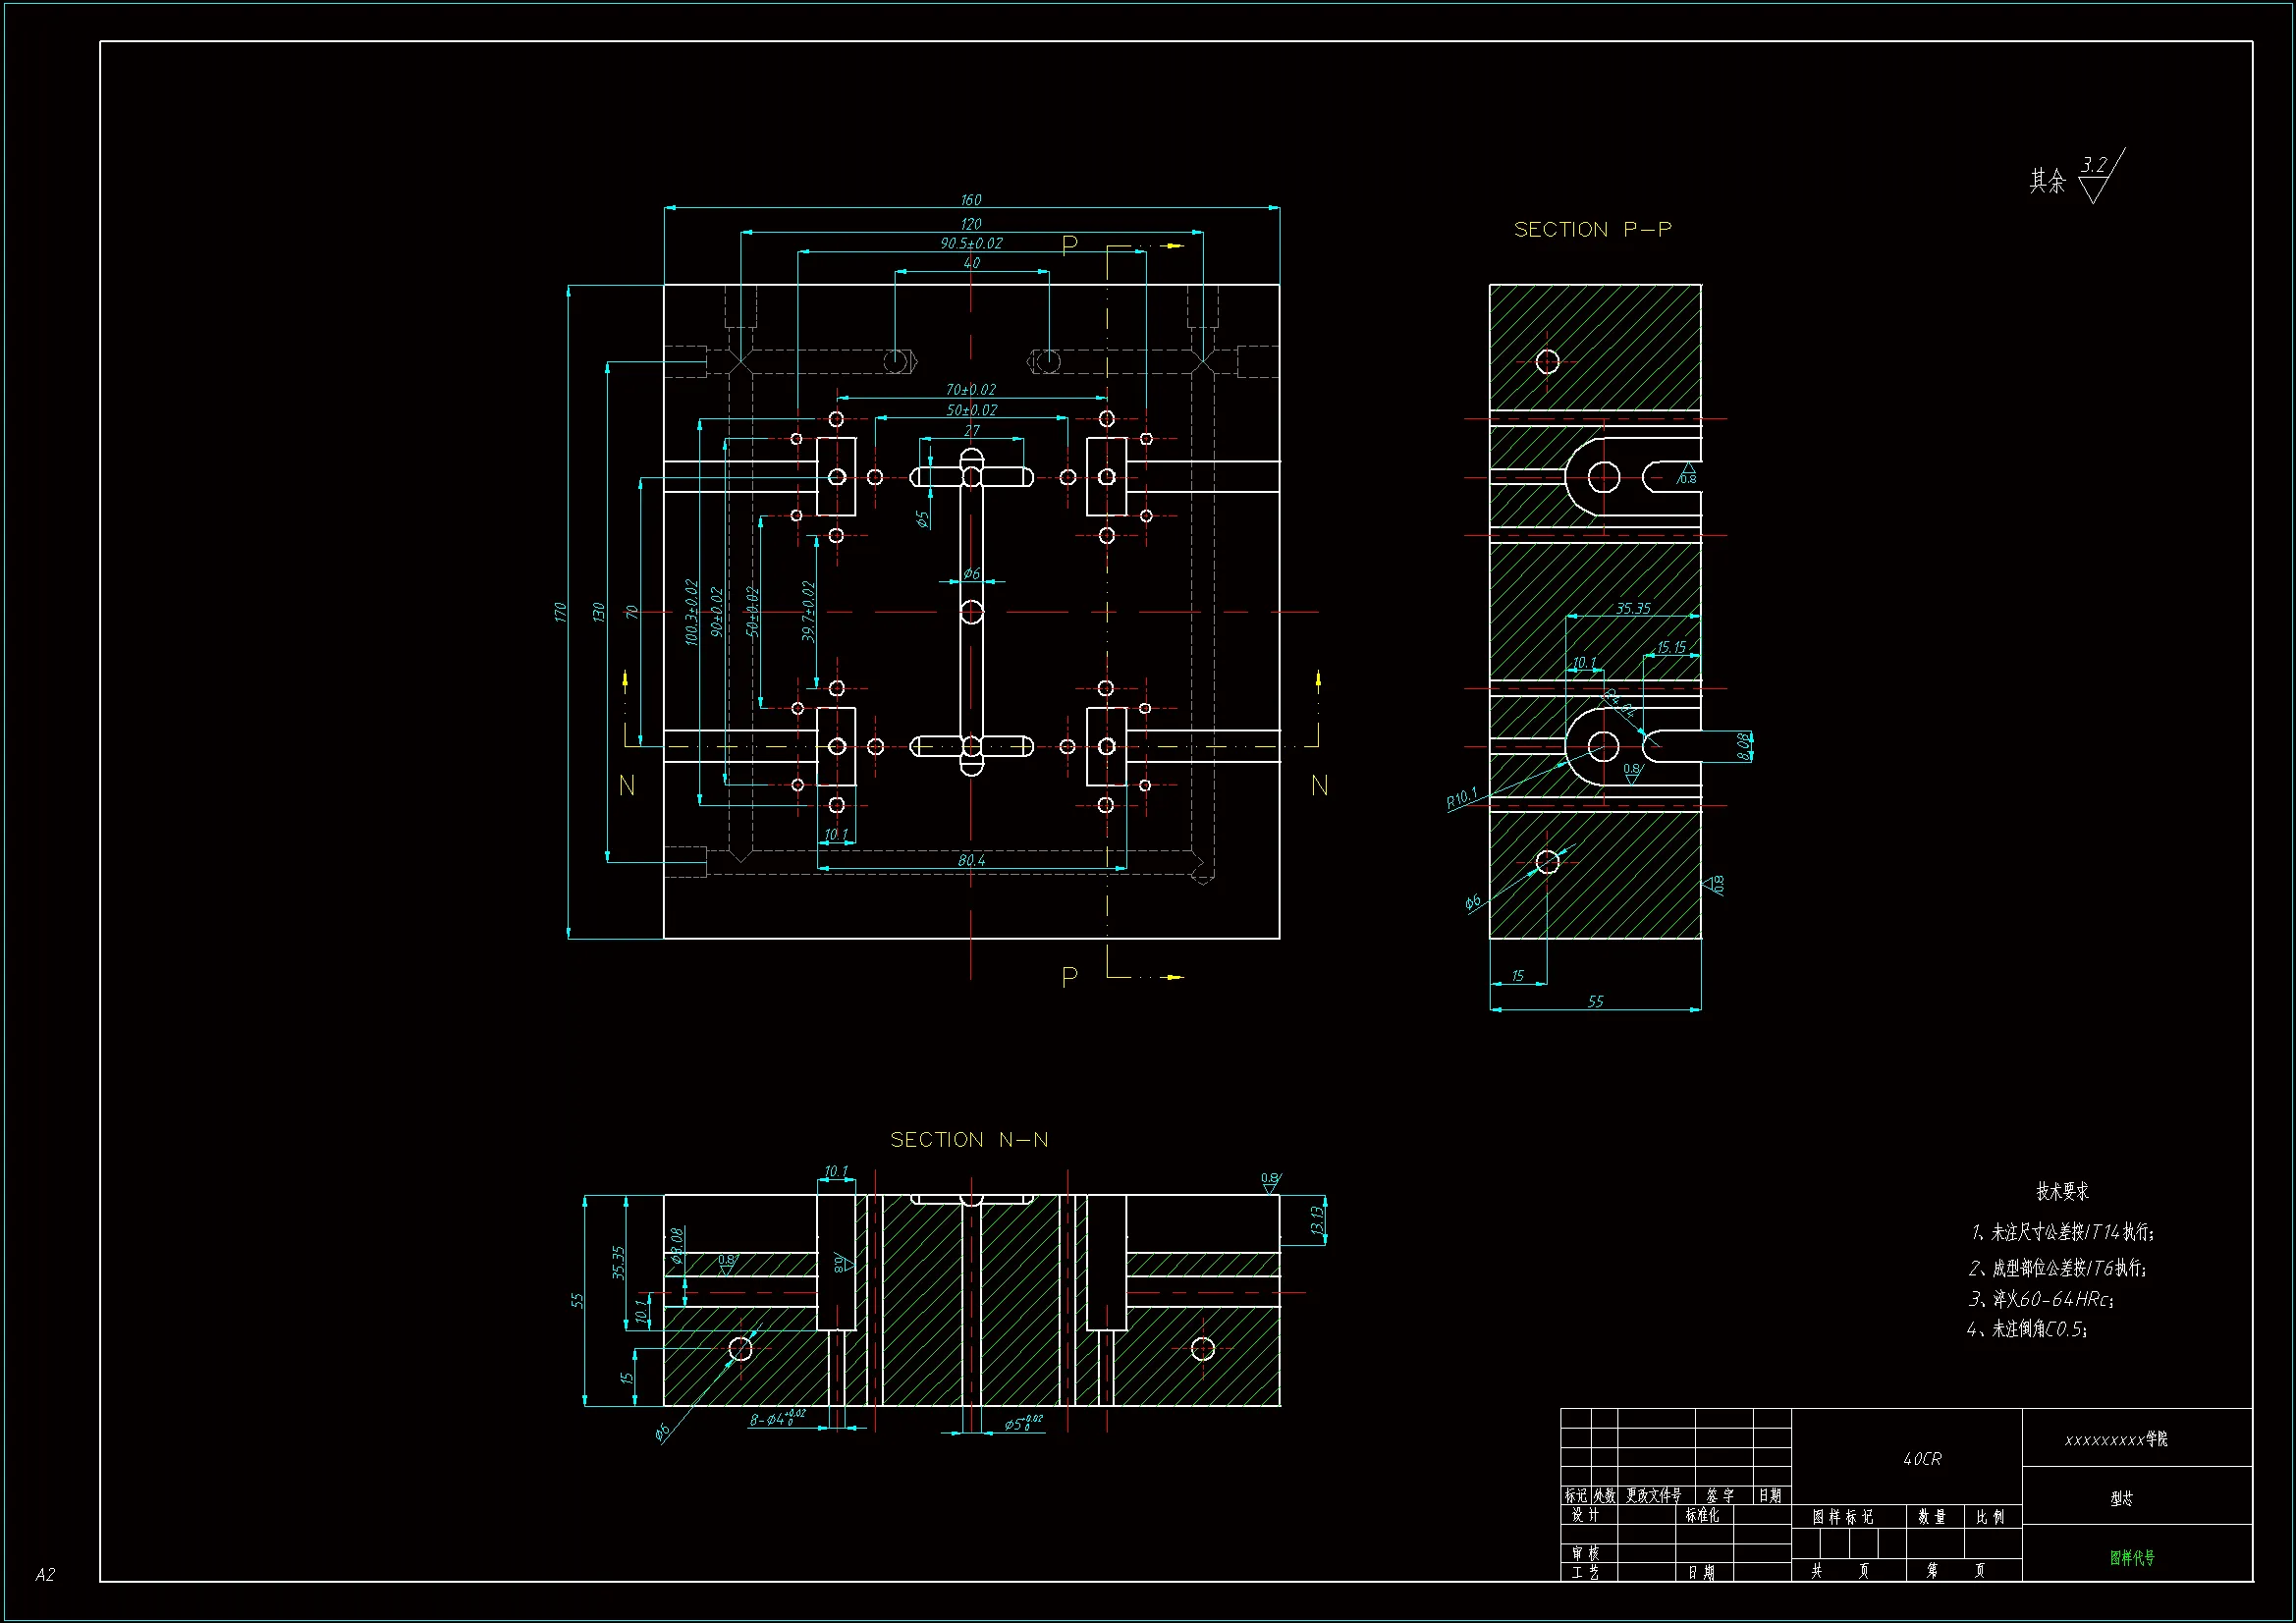Select the 技术要求 heading
Screen dimensions: 2296x1623
2062,1191
